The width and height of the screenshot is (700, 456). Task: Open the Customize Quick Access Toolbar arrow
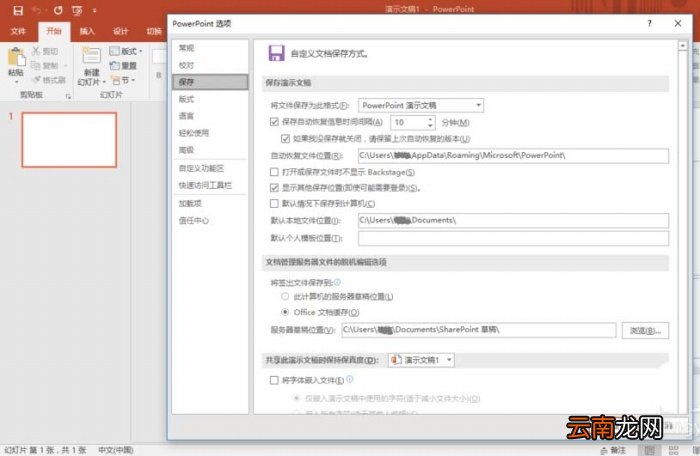click(95, 10)
